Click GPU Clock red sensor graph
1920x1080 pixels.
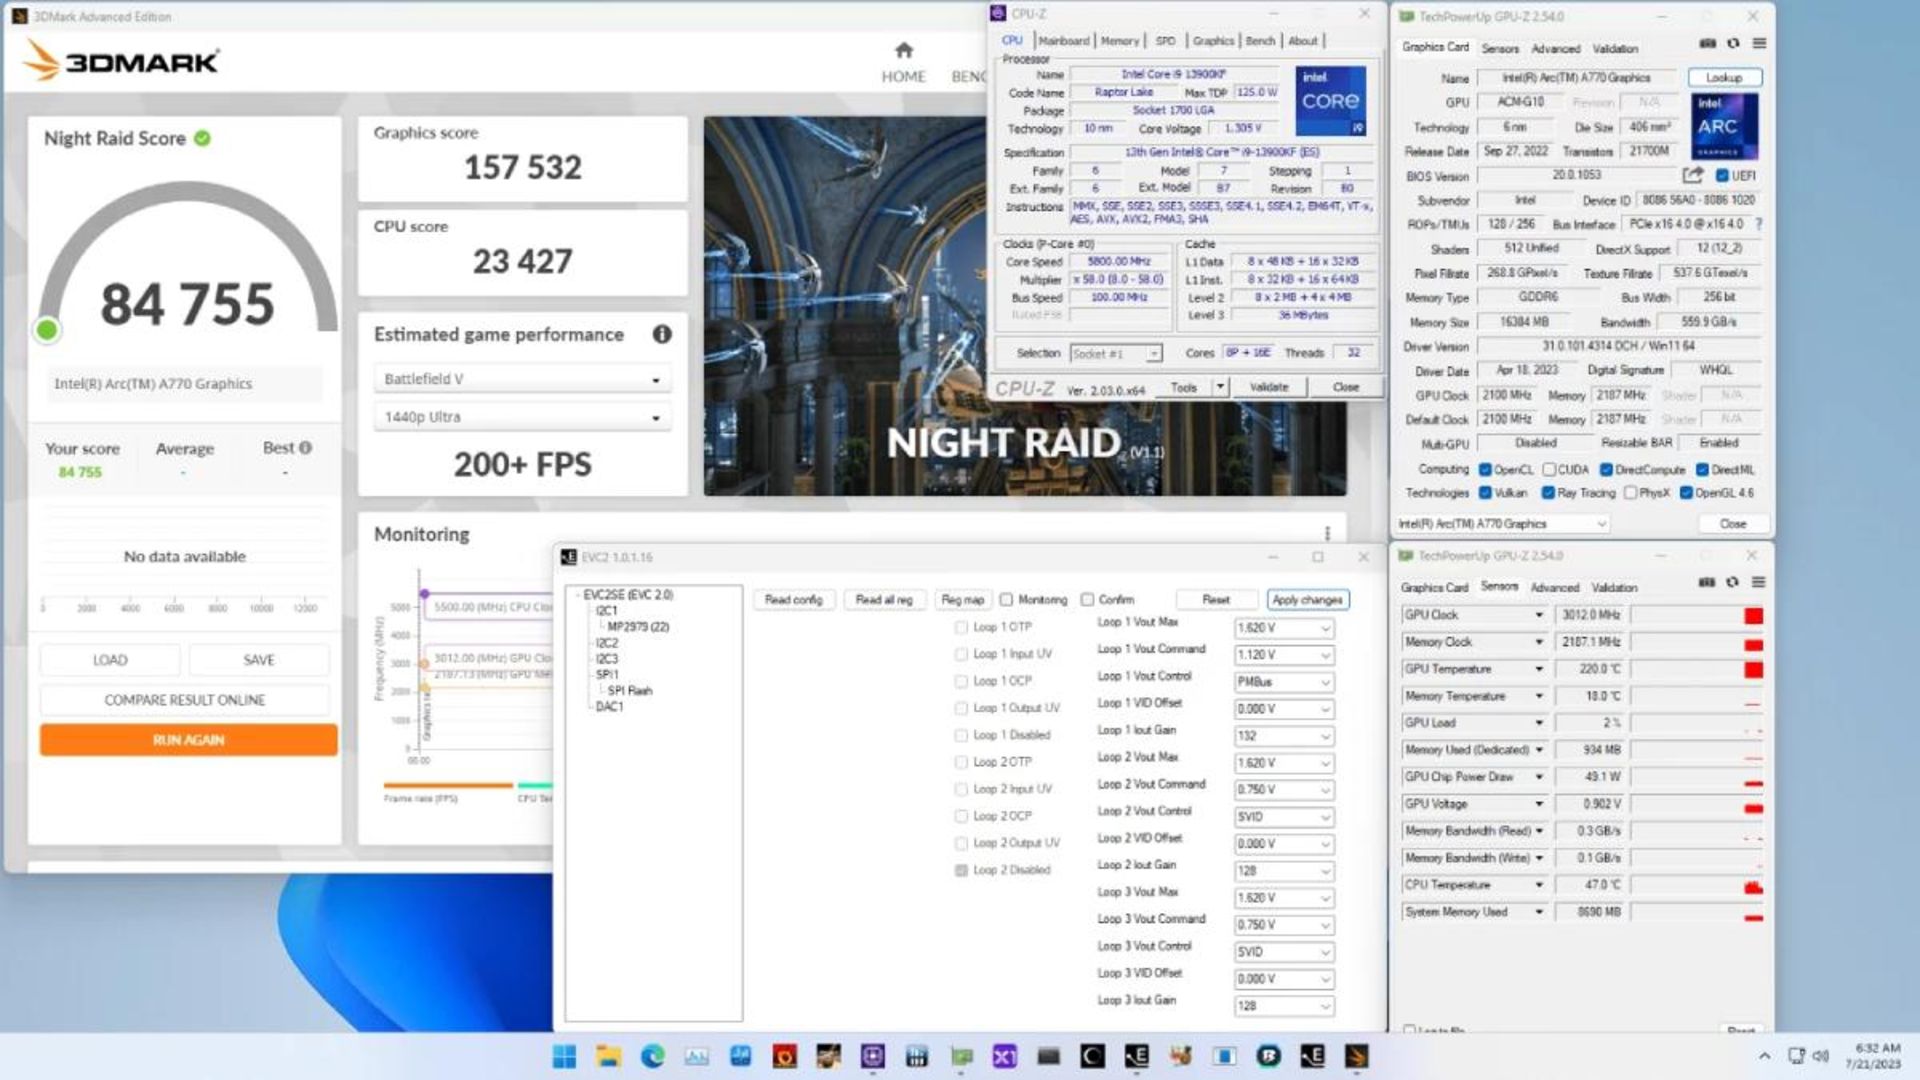[x=1697, y=615]
